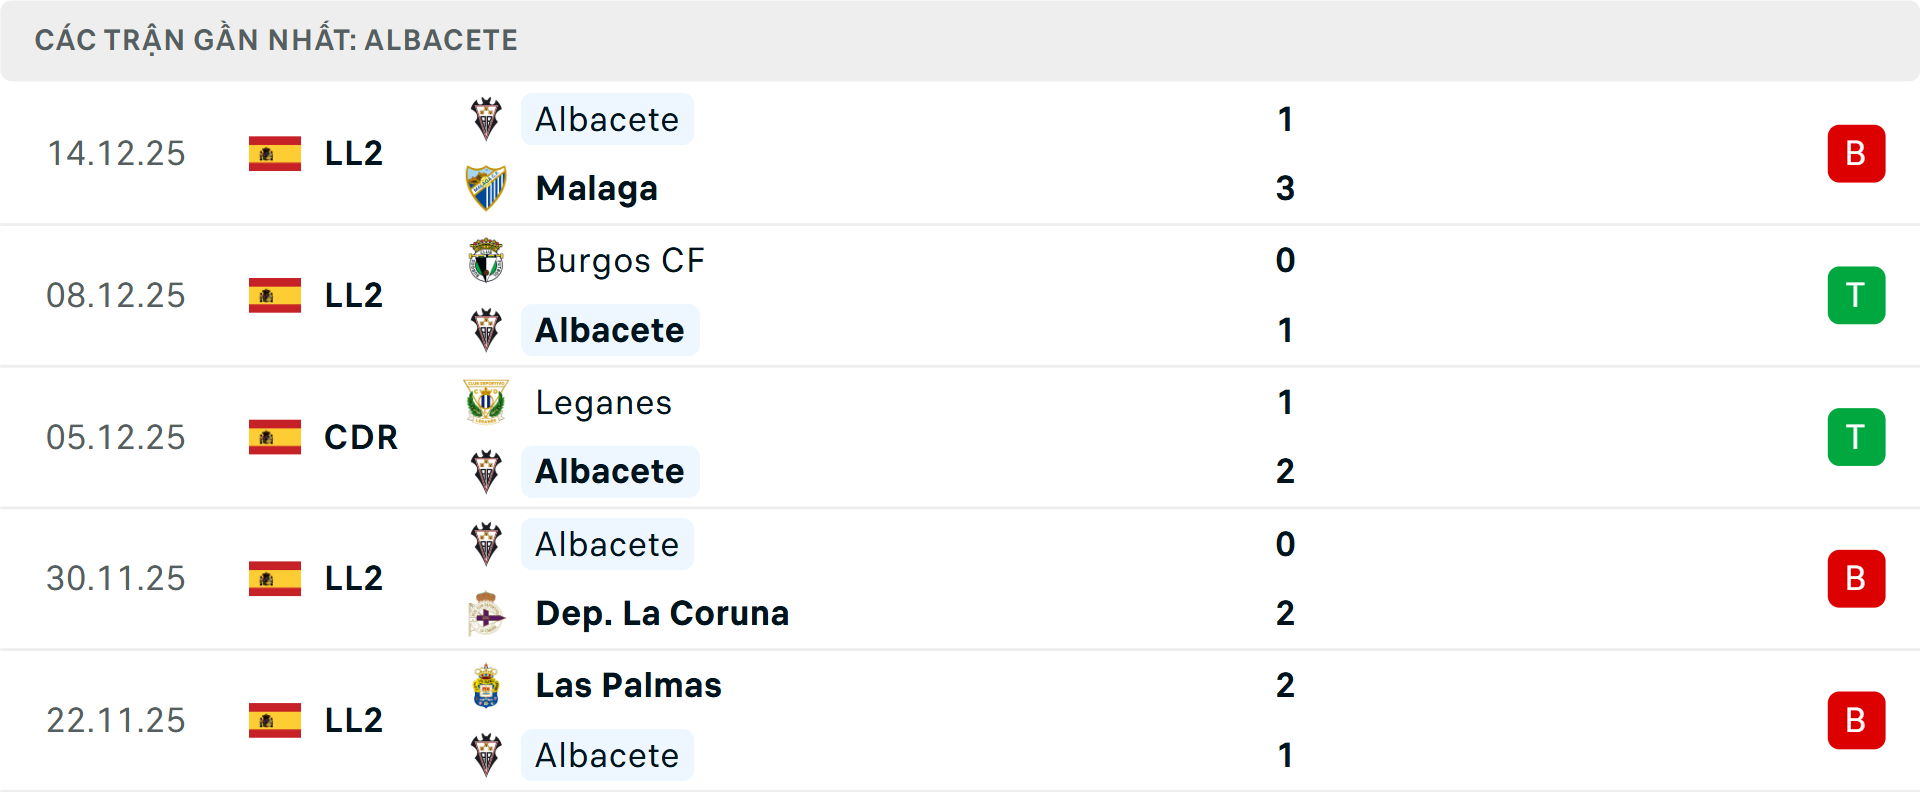The image size is (1920, 792).
Task: Click Albacete crest in the Malaga match
Action: pos(486,119)
